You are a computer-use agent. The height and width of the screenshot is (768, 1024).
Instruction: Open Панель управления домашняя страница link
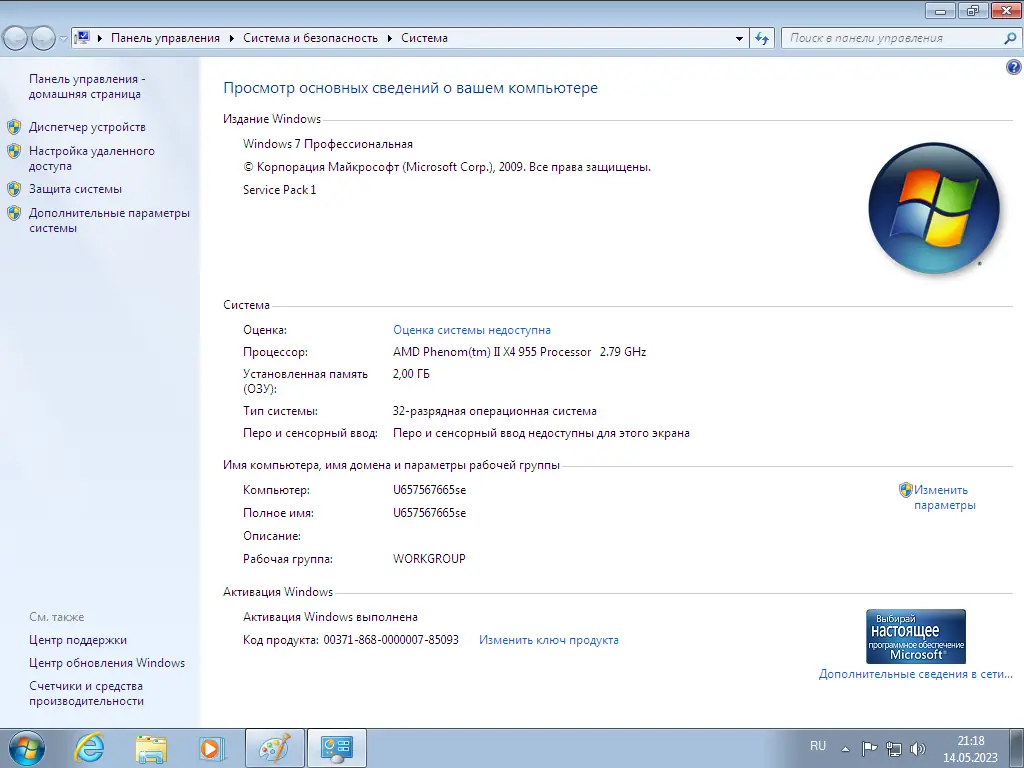pyautogui.click(x=87, y=86)
